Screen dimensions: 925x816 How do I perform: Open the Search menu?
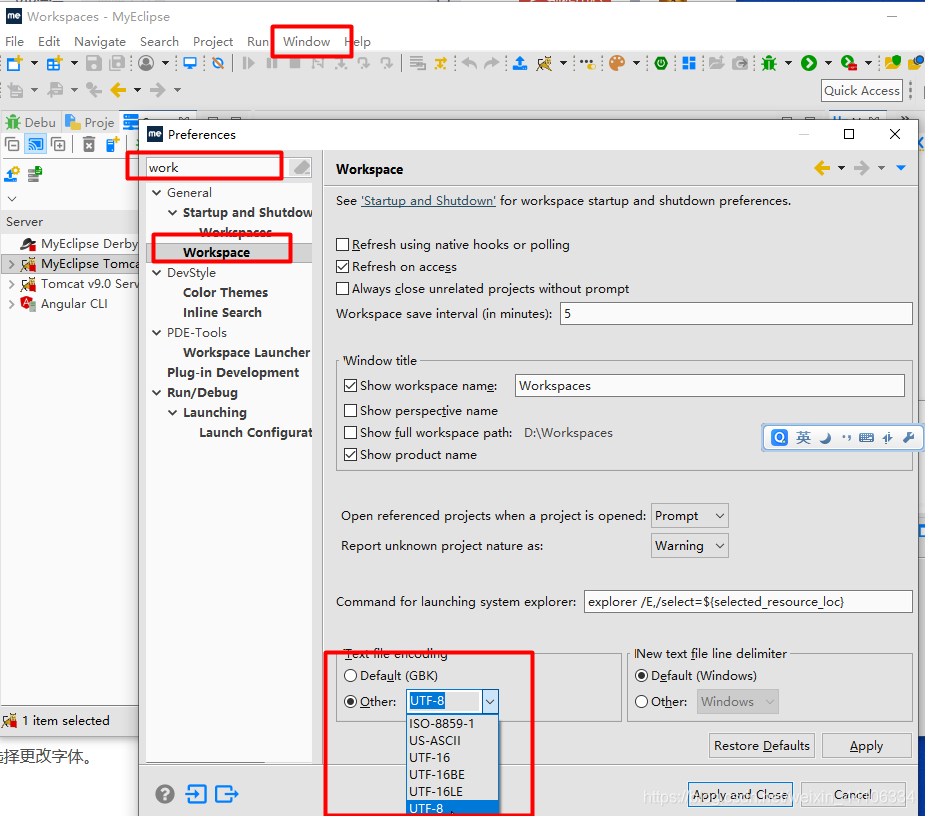click(159, 42)
